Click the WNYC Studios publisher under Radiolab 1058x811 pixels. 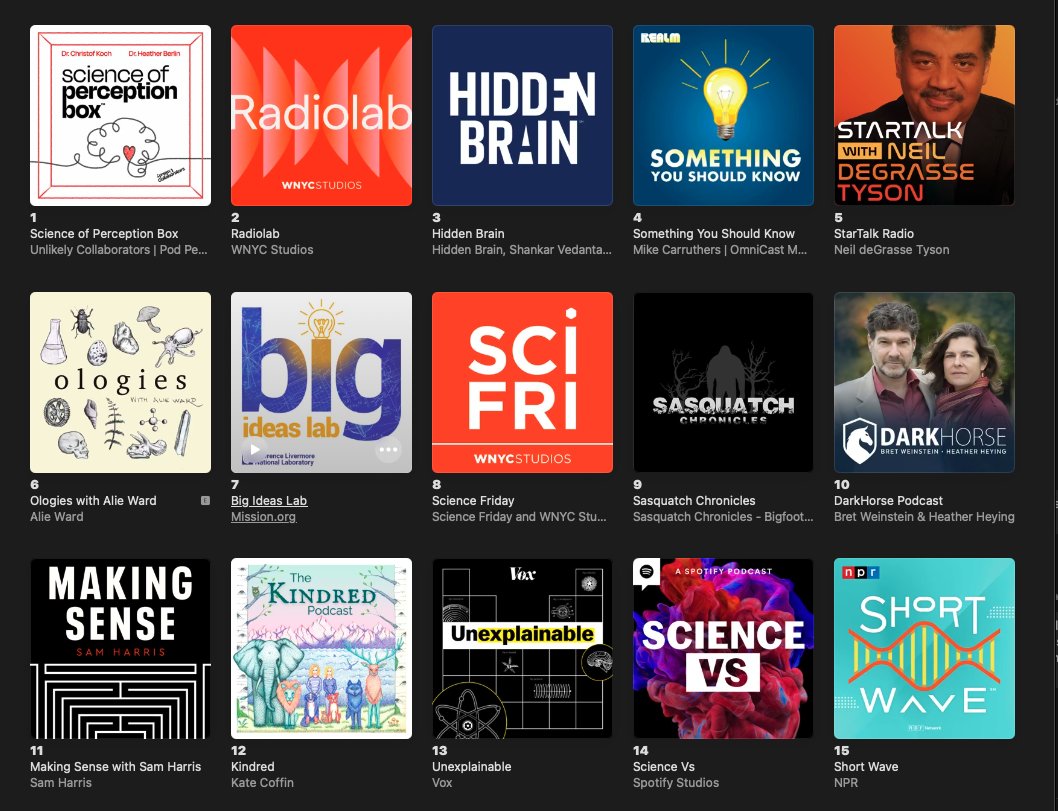[x=272, y=250]
